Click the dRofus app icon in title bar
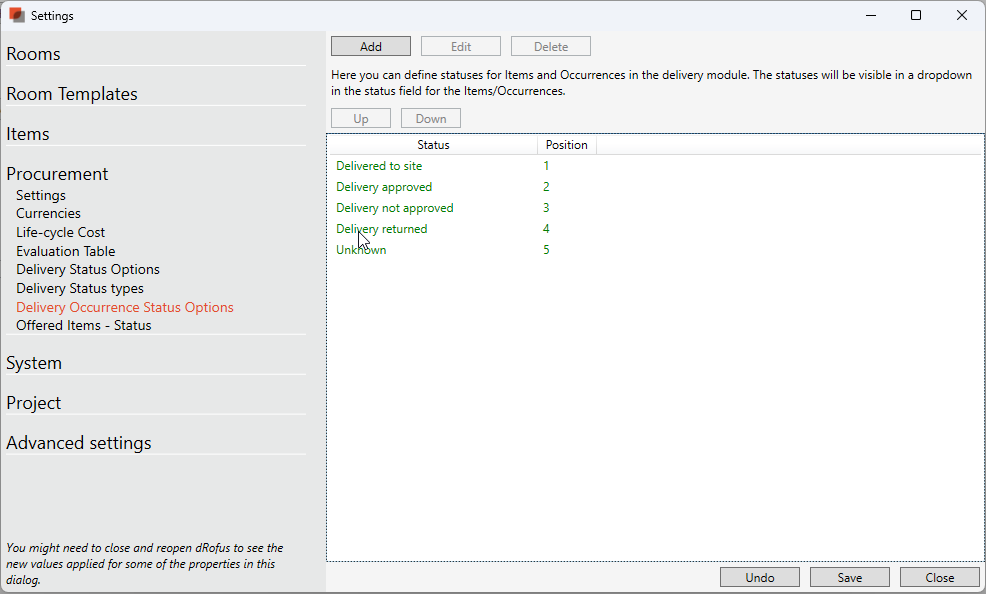Viewport: 986px width, 594px height. [17, 16]
